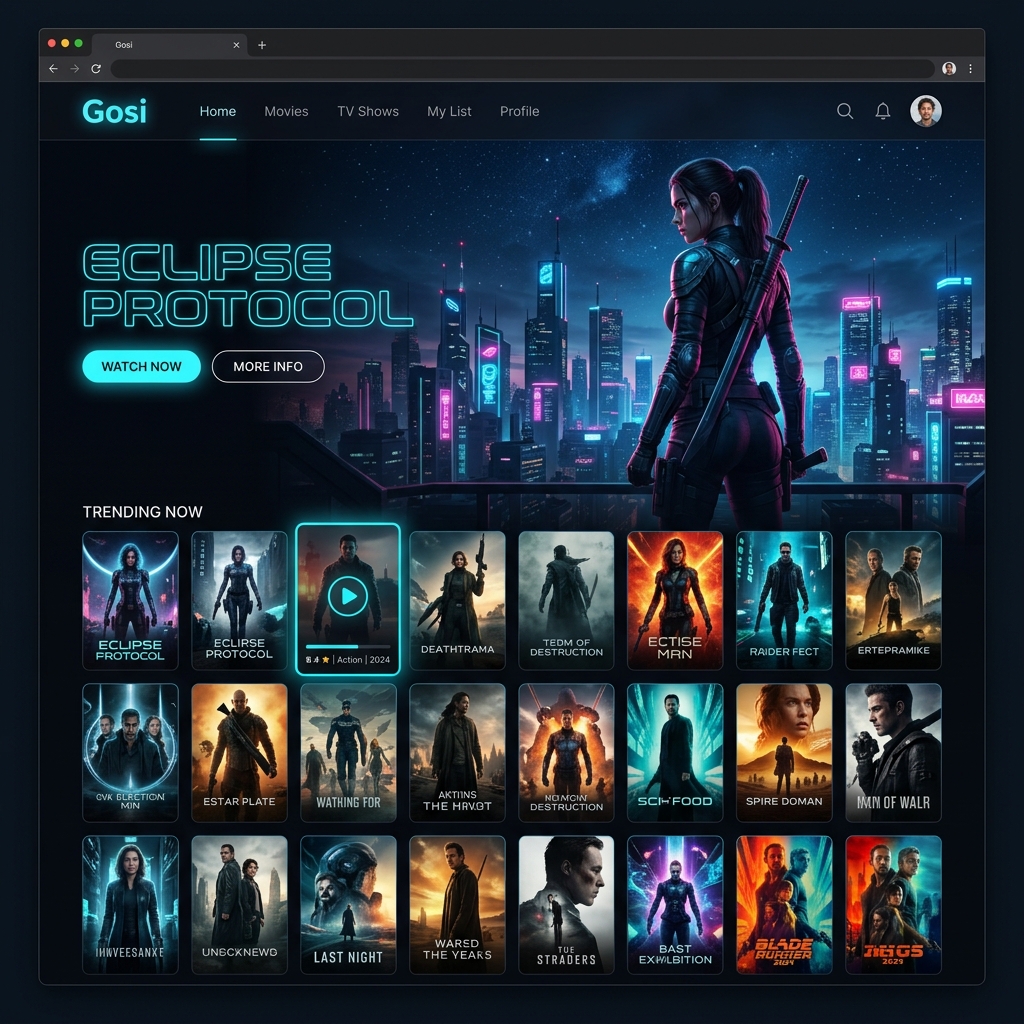This screenshot has width=1024, height=1024.
Task: Open the My List nav tab
Action: coord(449,112)
